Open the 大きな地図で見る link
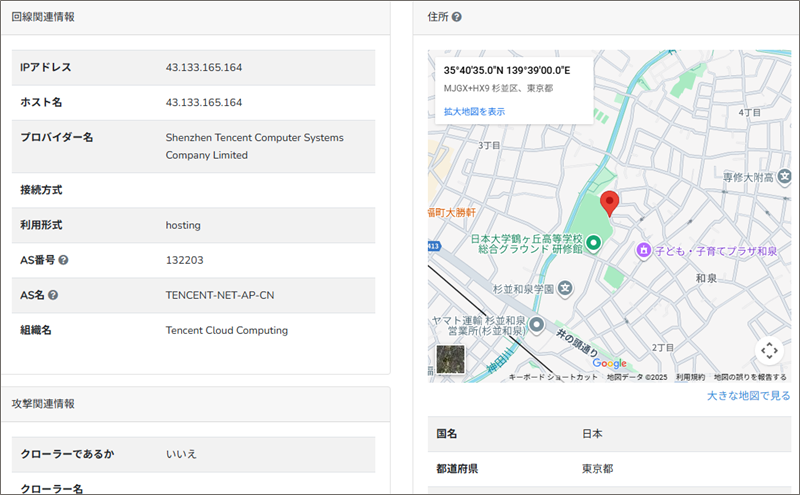 748,396
